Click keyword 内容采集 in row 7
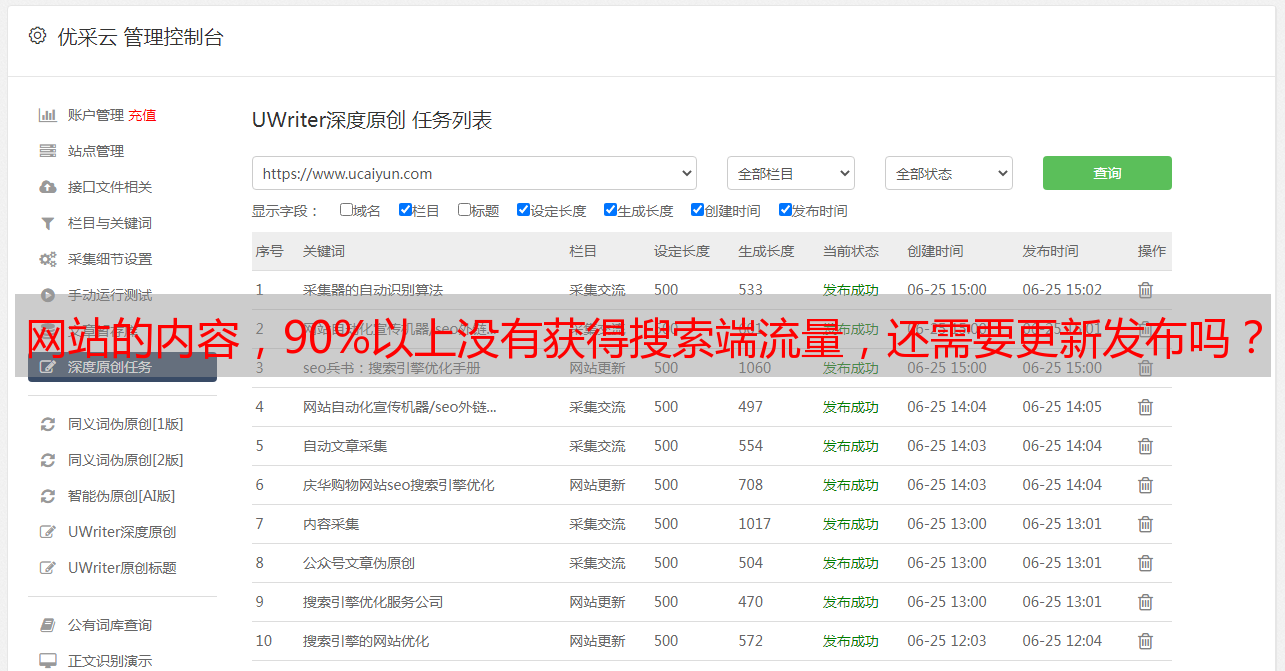 331,524
